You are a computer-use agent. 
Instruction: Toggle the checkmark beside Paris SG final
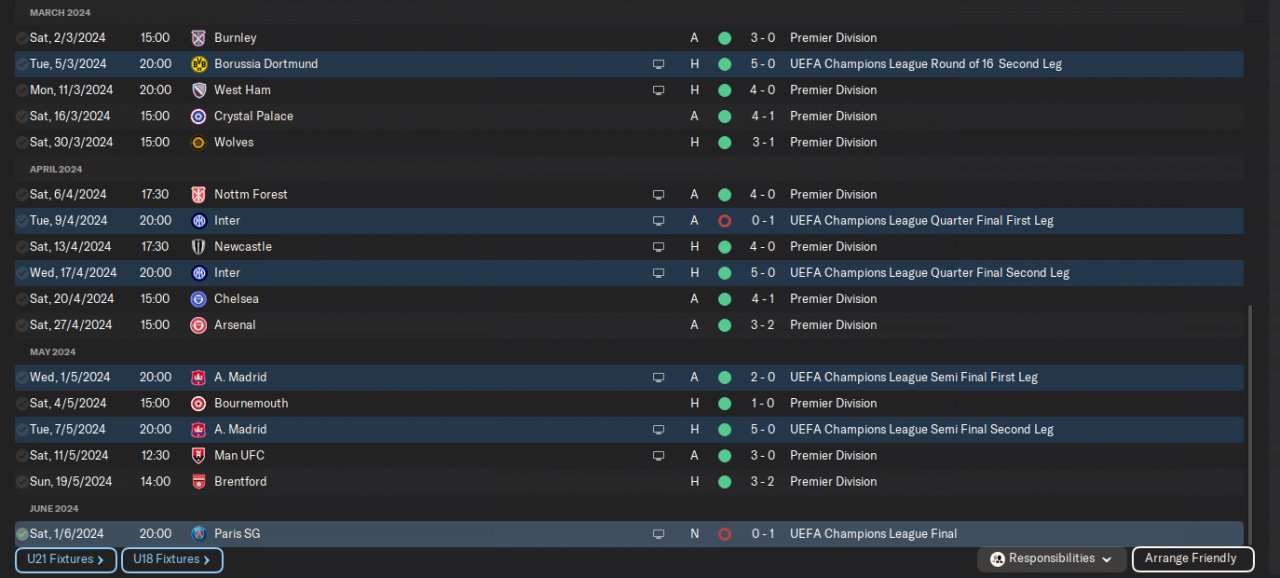(x=22, y=534)
